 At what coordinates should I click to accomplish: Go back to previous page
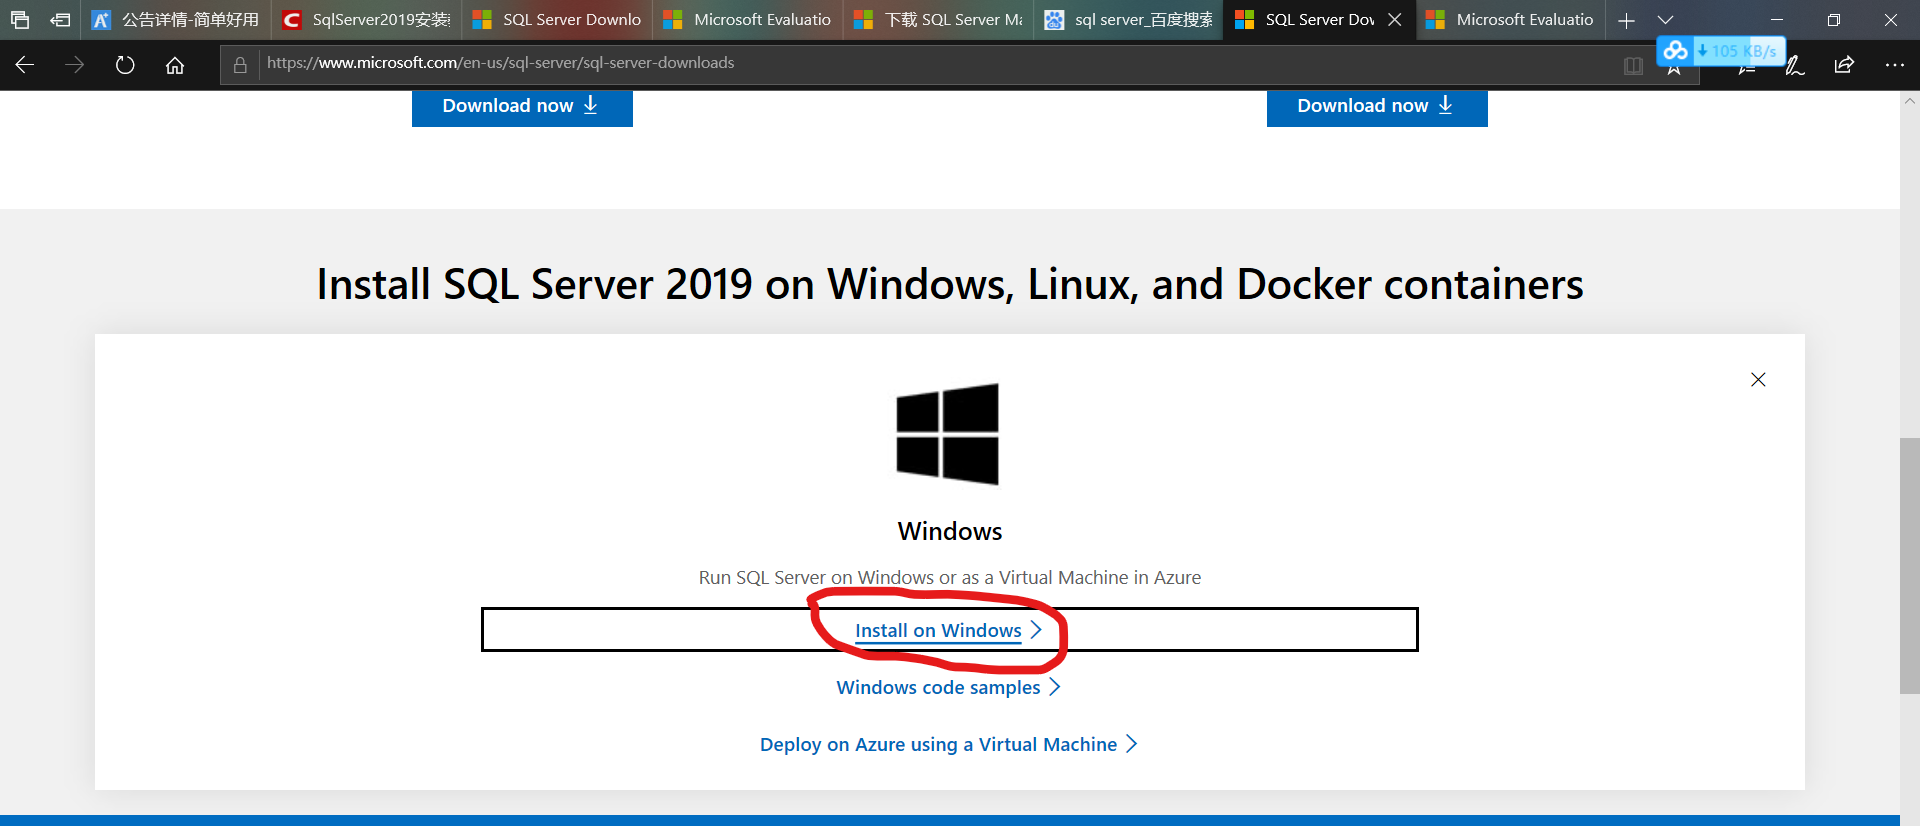[x=25, y=65]
